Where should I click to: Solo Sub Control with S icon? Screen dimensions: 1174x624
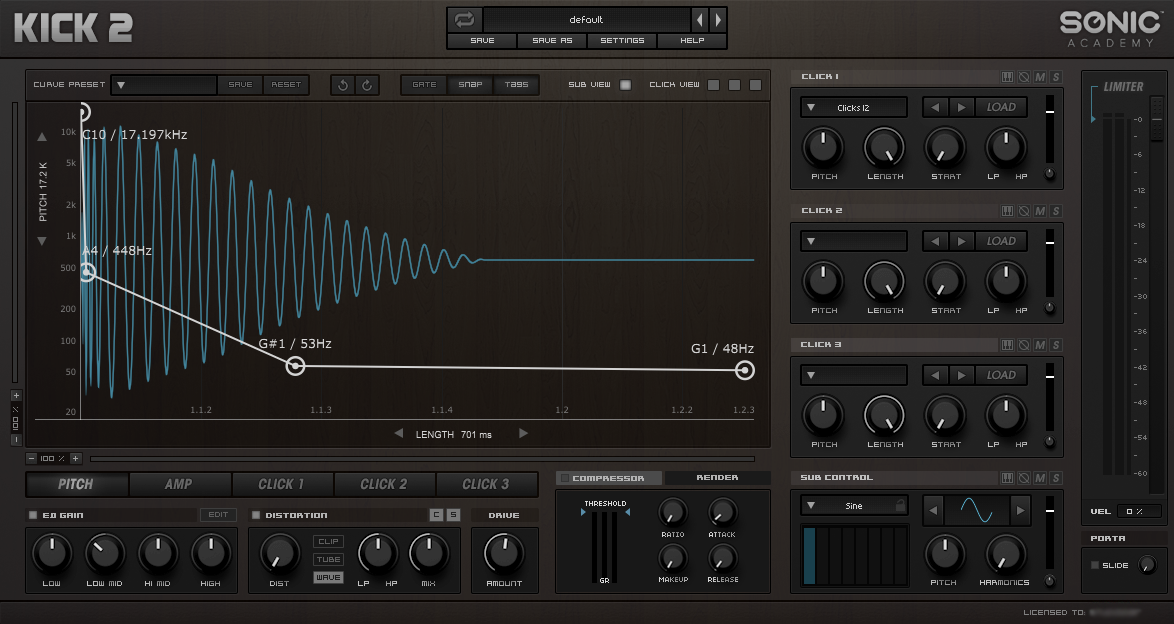[1056, 477]
